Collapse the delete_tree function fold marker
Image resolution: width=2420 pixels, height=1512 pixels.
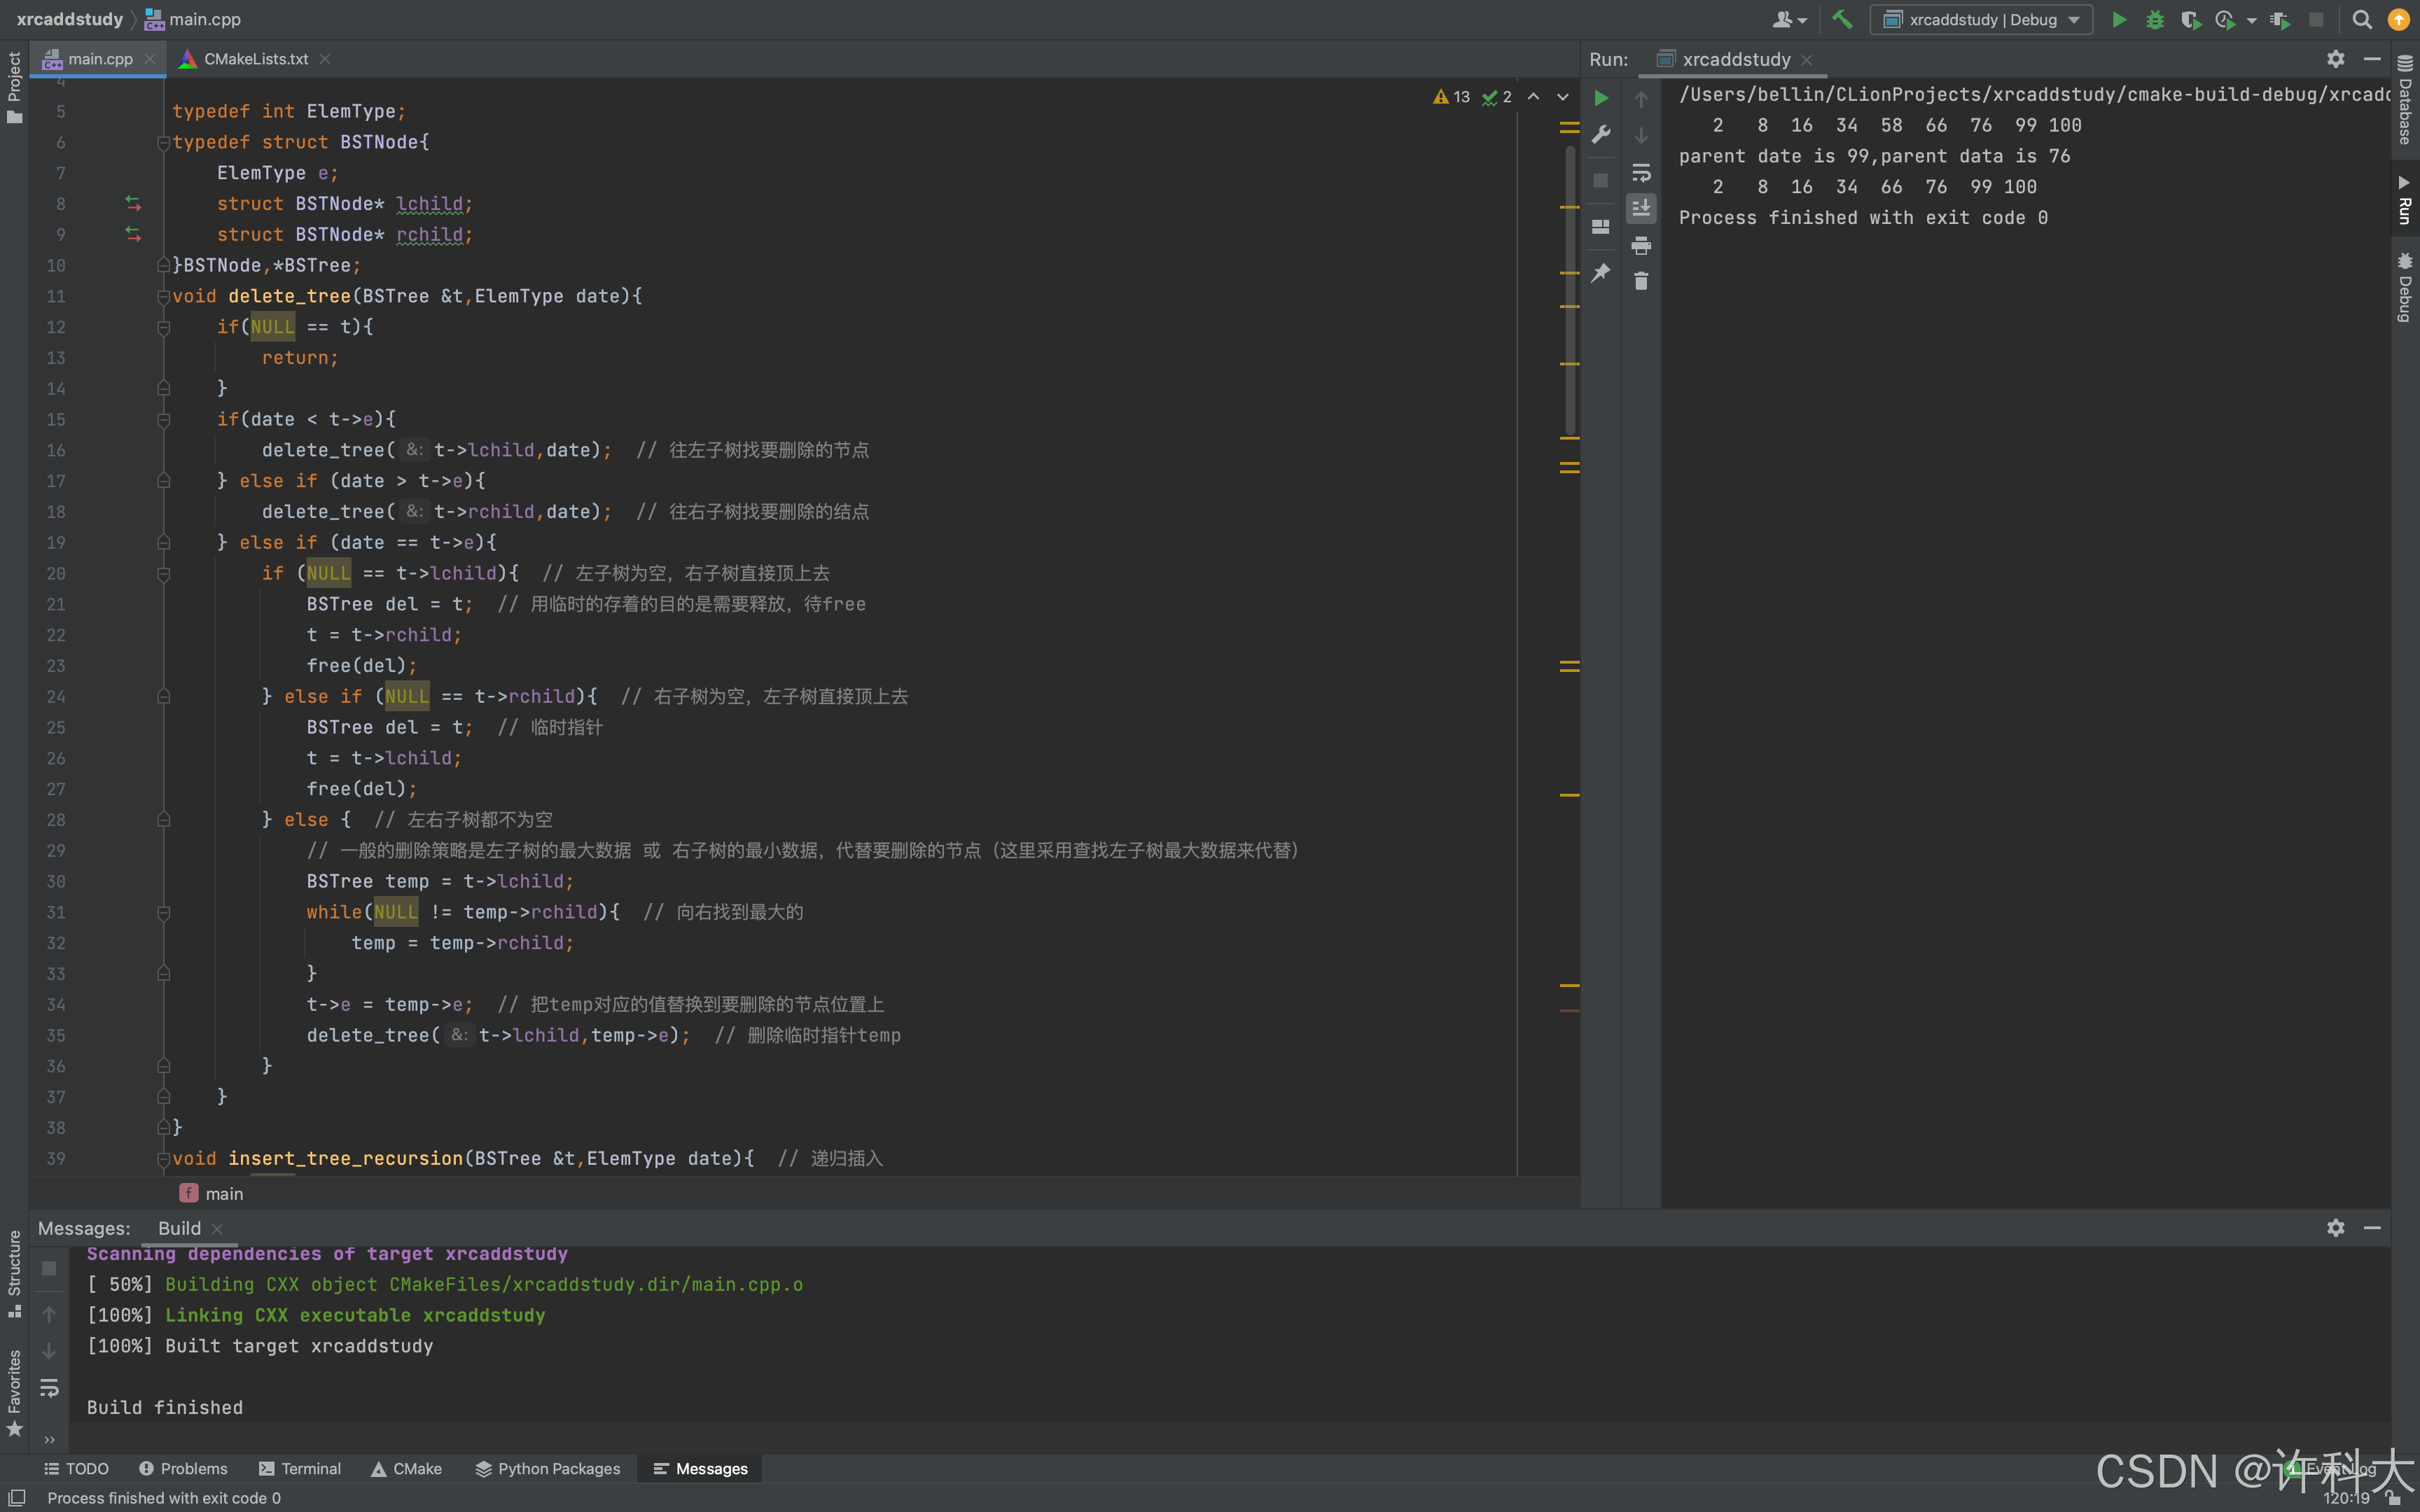163,296
